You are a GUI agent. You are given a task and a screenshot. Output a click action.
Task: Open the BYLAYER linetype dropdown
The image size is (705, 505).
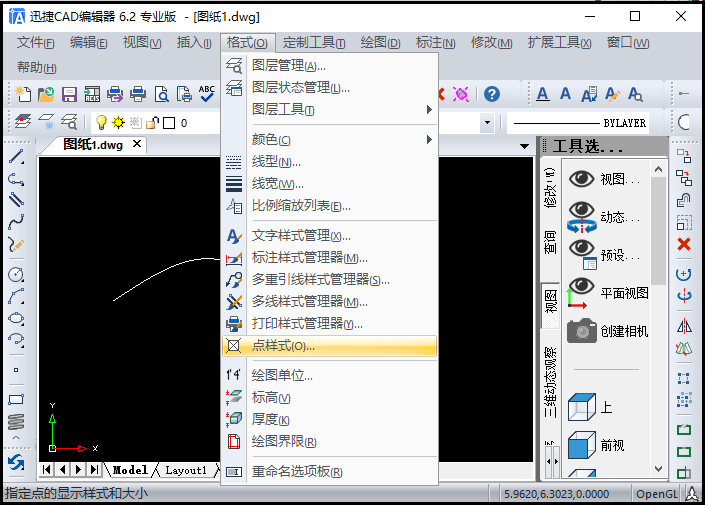[x=580, y=123]
